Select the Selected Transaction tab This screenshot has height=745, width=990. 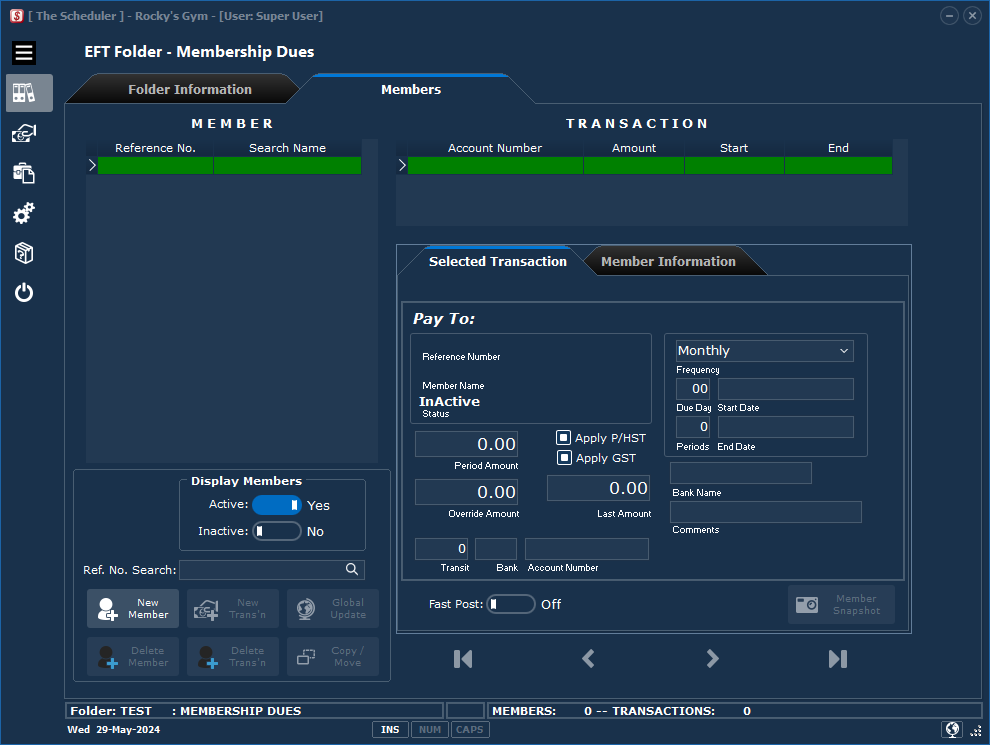click(498, 261)
